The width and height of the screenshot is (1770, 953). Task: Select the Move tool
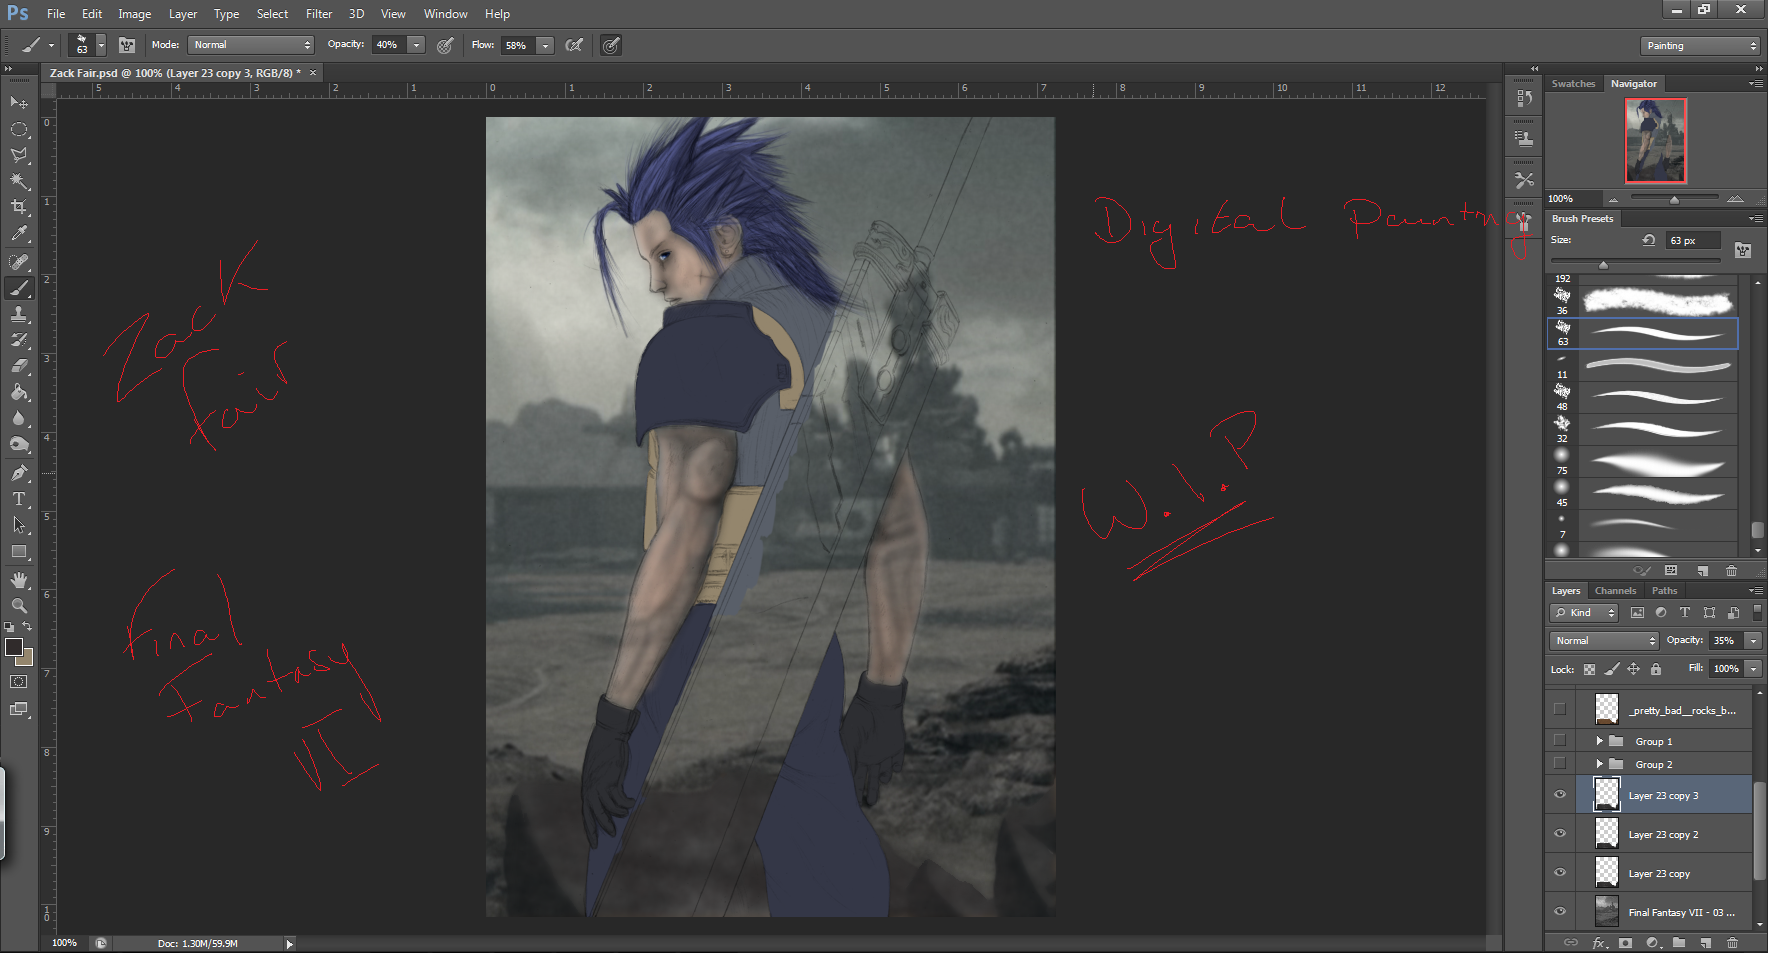pyautogui.click(x=19, y=102)
